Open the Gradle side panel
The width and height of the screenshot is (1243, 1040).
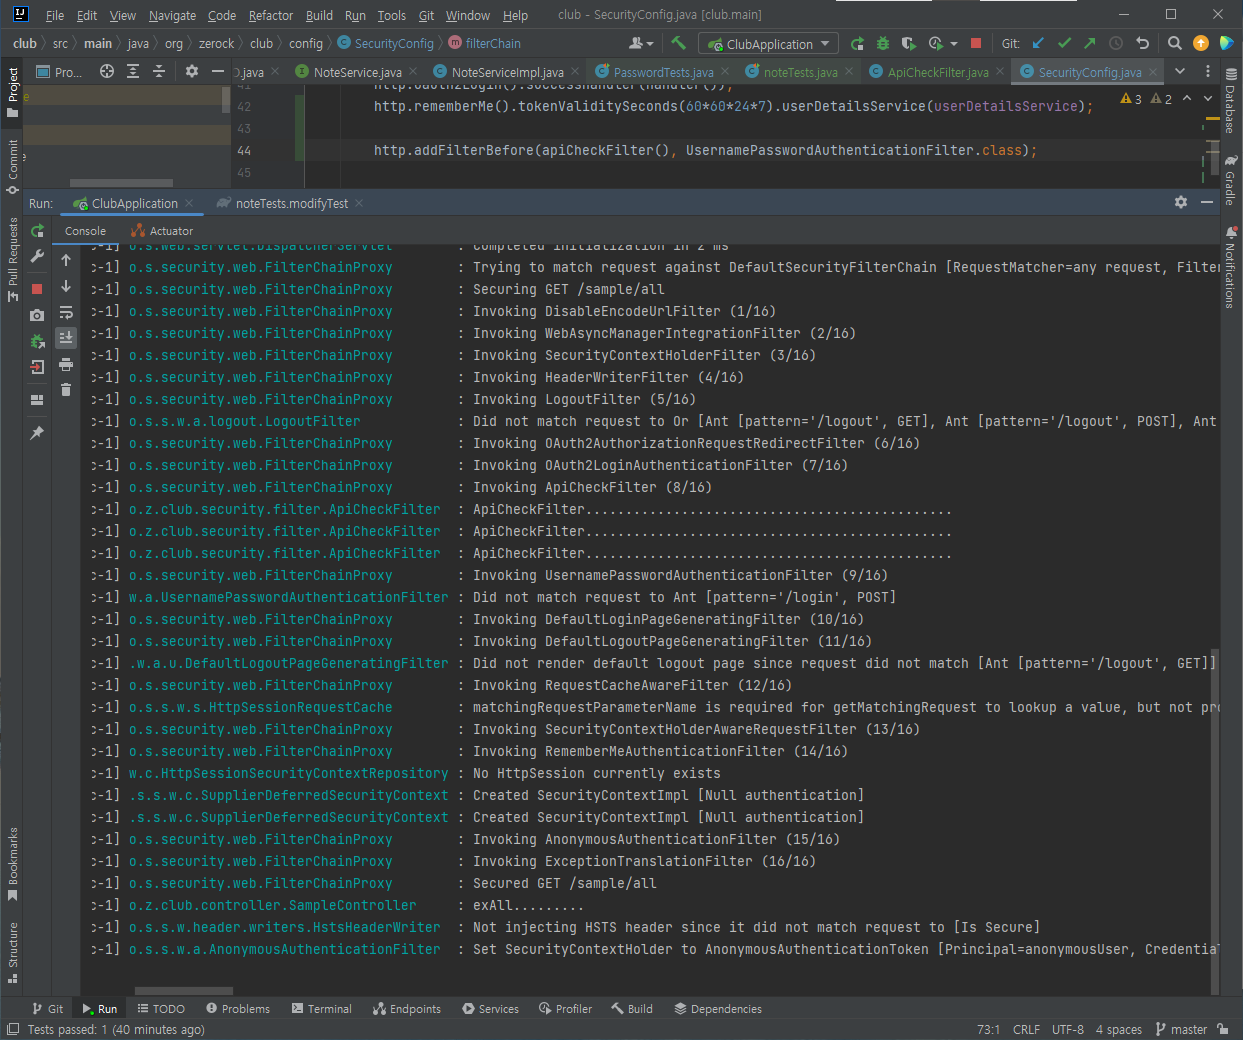click(x=1231, y=180)
